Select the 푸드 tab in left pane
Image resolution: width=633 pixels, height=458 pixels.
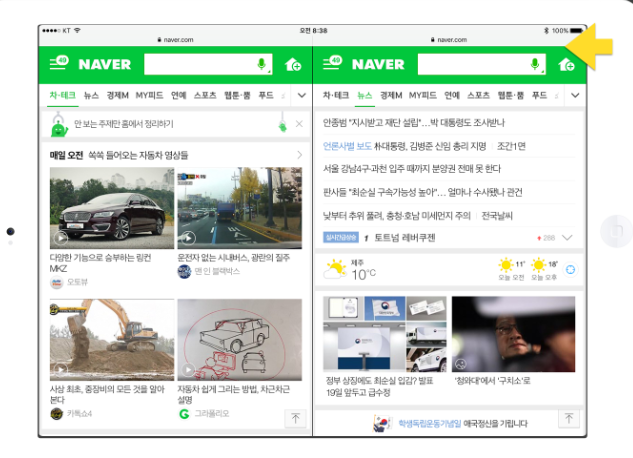click(266, 95)
